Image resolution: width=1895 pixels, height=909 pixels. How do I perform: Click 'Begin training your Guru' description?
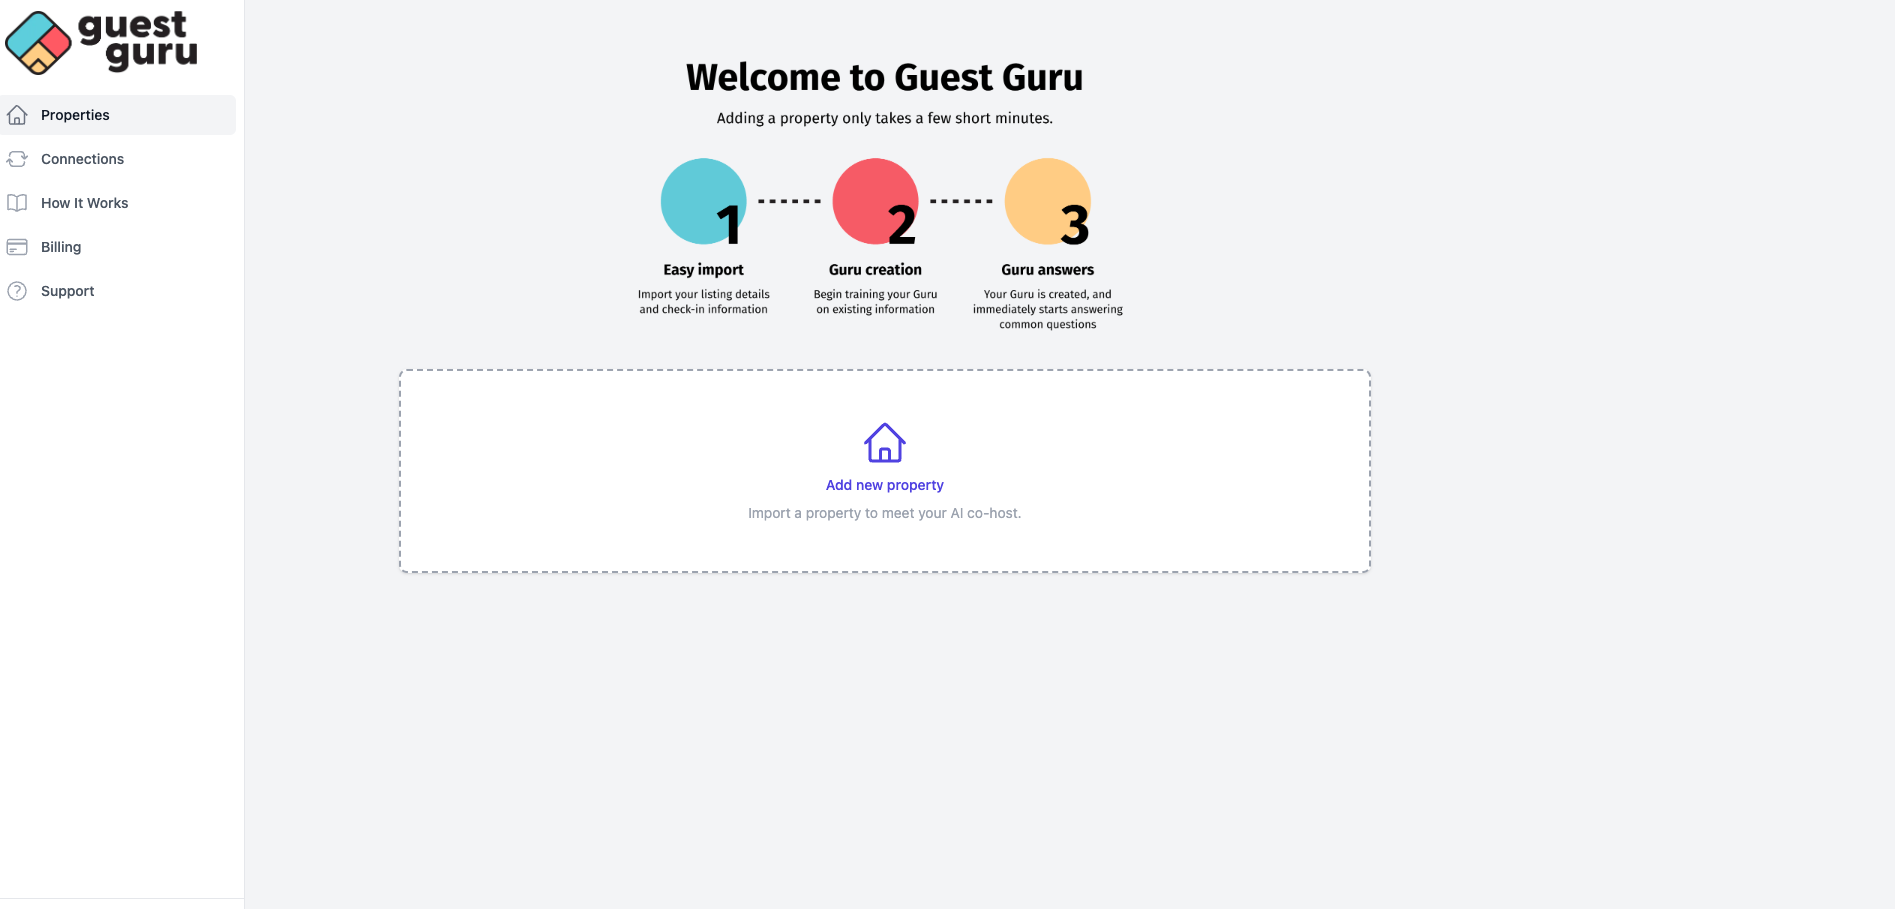(876, 302)
